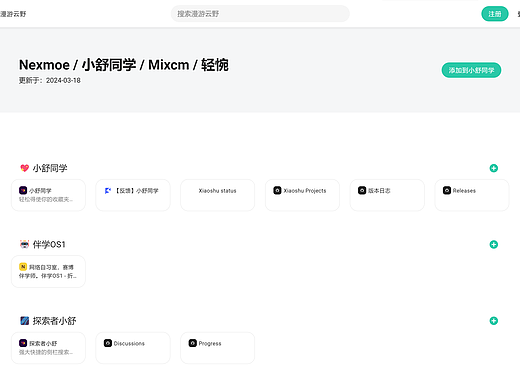The width and height of the screenshot is (520, 390).
Task: Click the heart icon beside 小舒同学 heading
Action: tap(24, 168)
